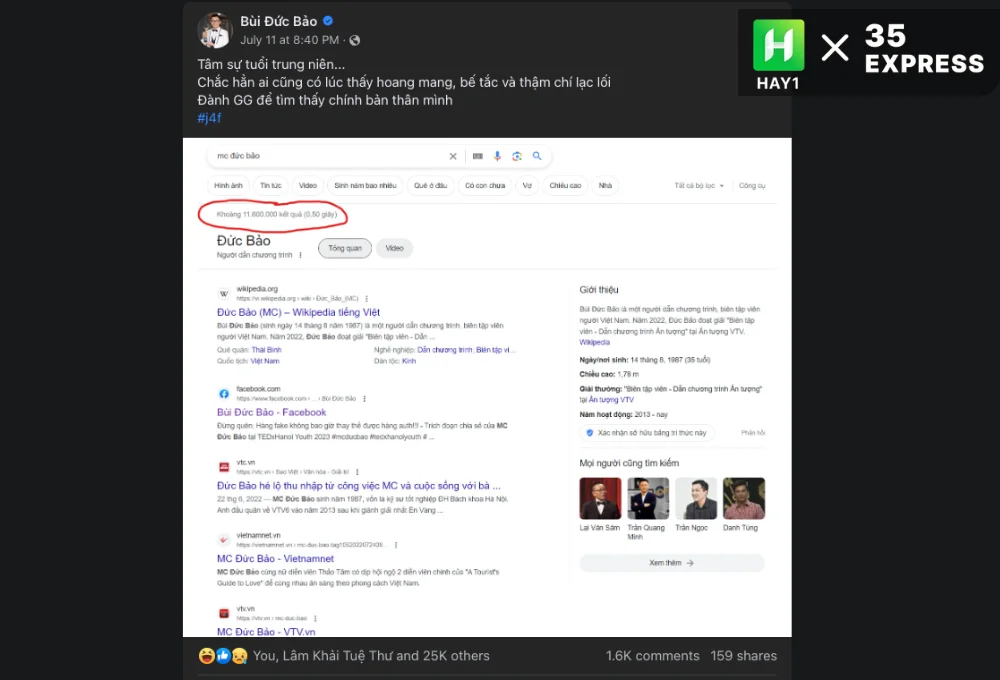Select the Quê ở đâu chip
The image size is (1000, 680).
coord(430,186)
